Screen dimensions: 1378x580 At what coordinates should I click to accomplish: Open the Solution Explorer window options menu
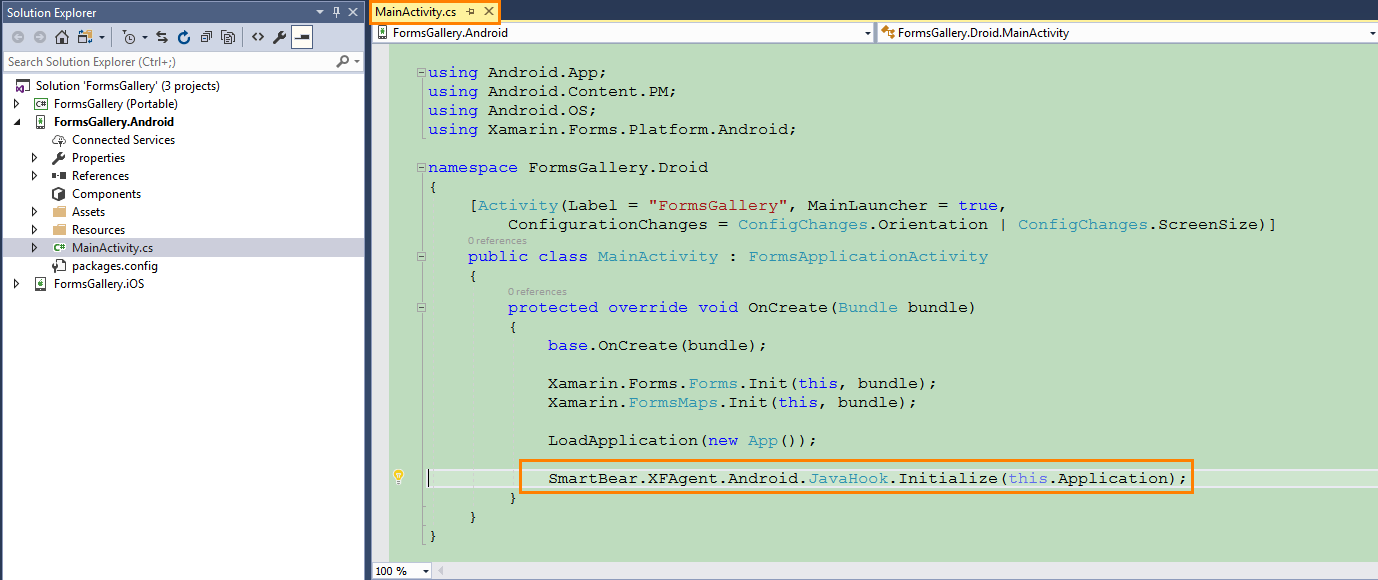[320, 11]
